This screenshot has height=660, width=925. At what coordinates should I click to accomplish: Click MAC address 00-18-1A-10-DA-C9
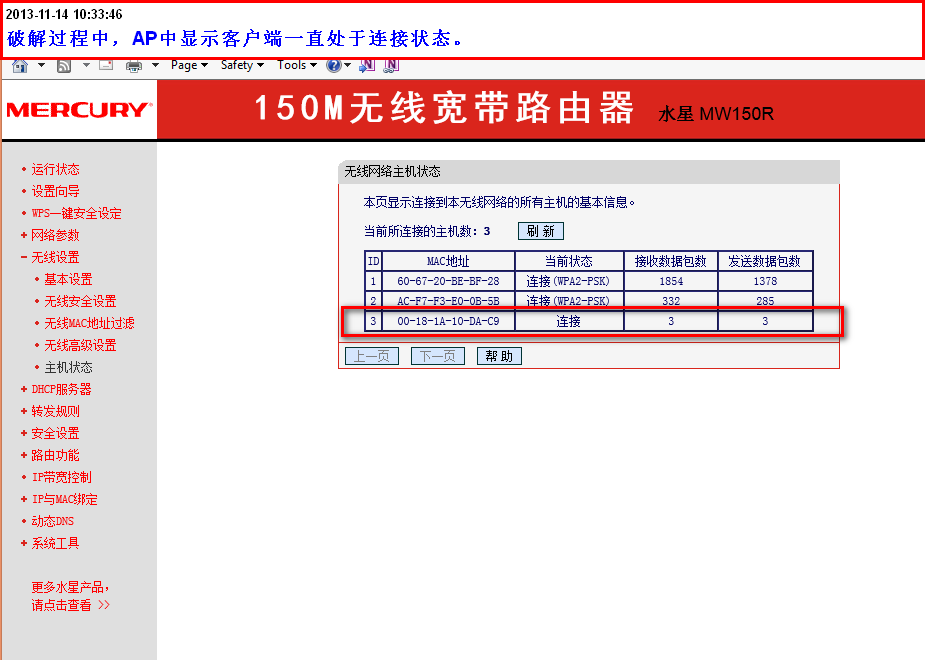tap(448, 321)
